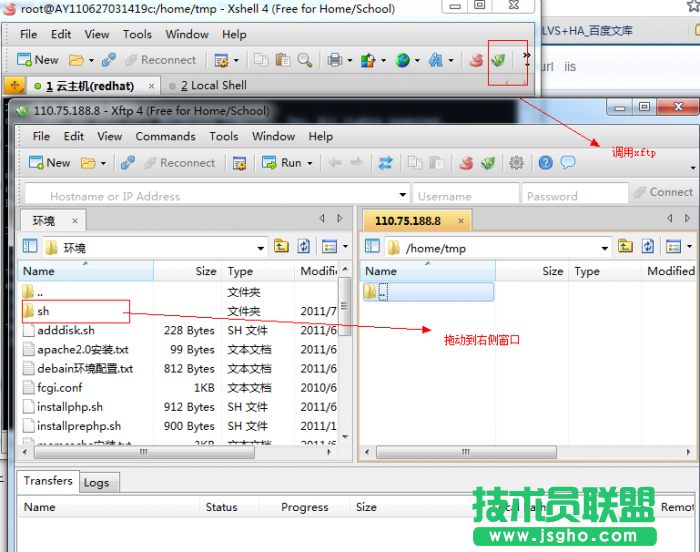Click Back arrow in Xftp toolbar
700x552 pixels.
point(335,163)
